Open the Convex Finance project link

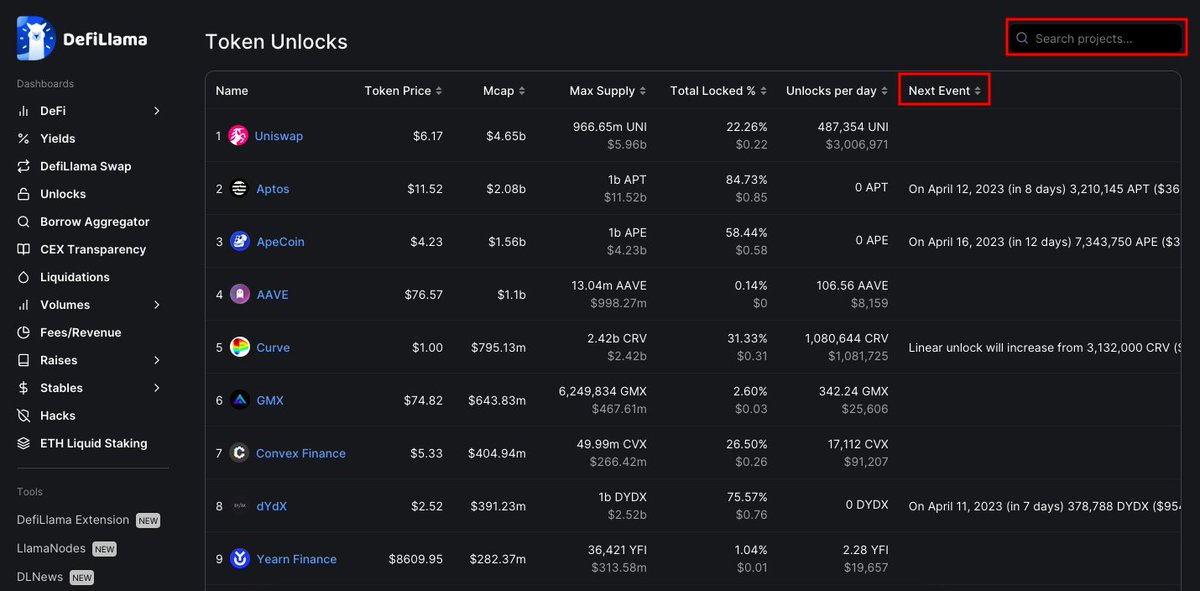[301, 453]
